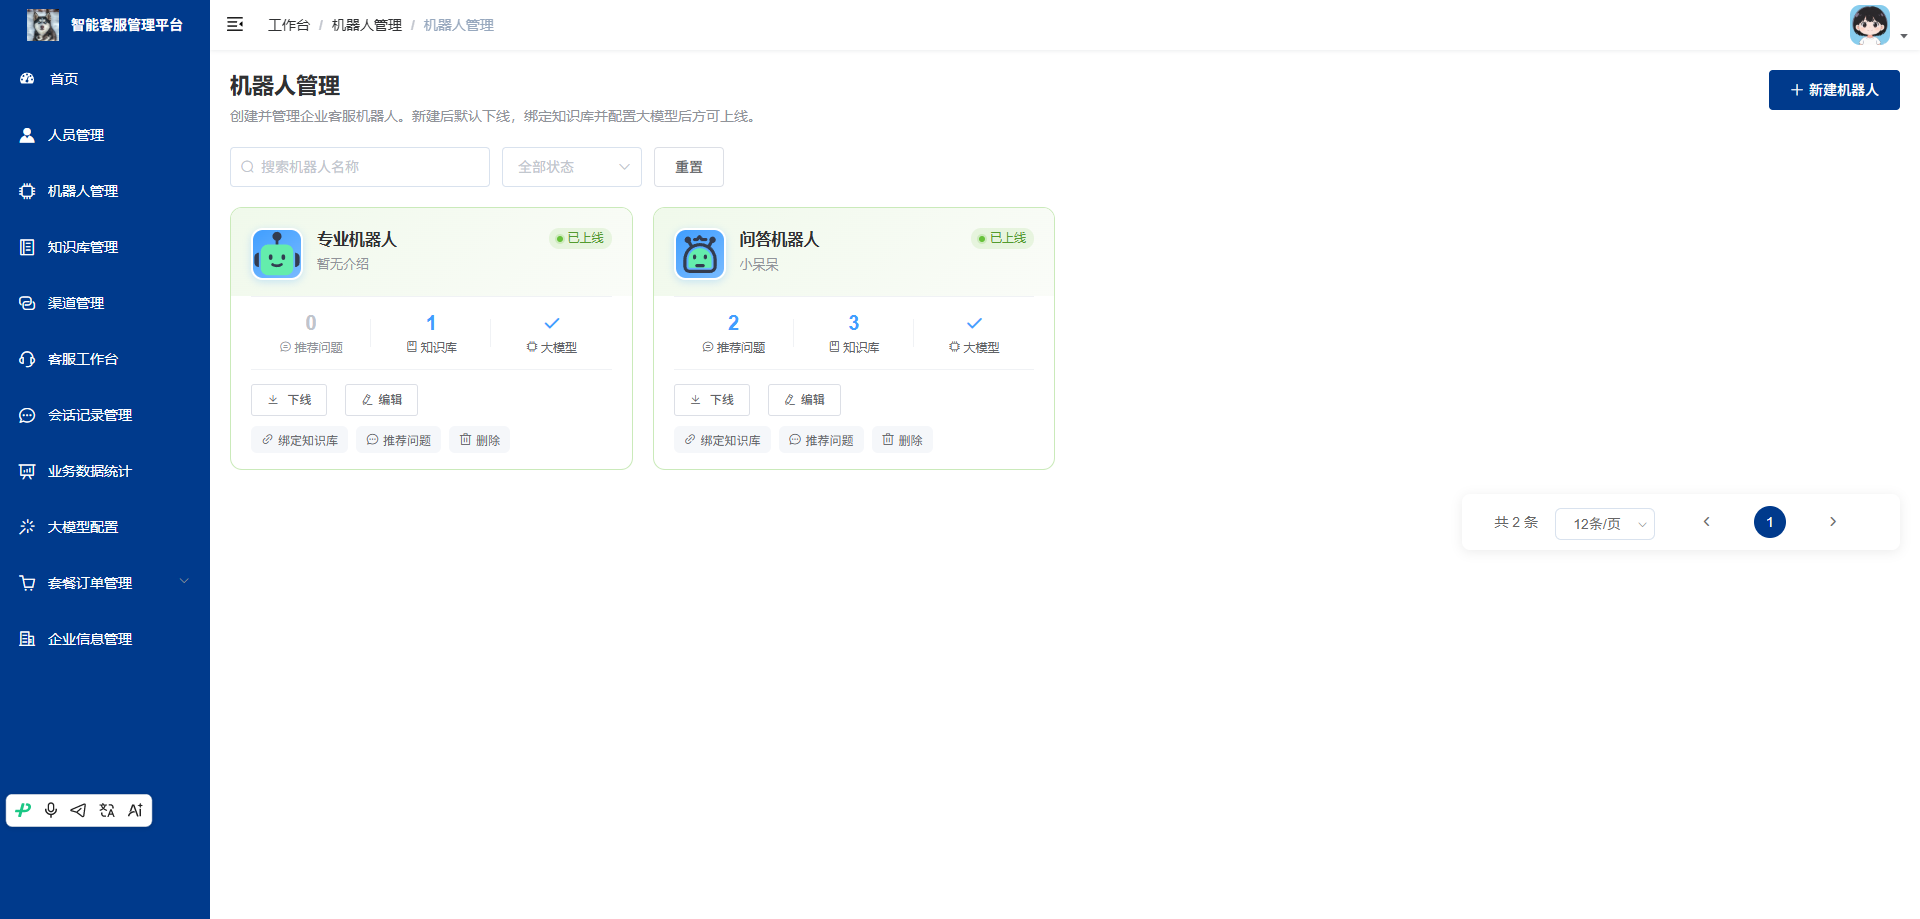Go to 首页 in the sidebar
The image size is (1920, 919).
(105, 79)
